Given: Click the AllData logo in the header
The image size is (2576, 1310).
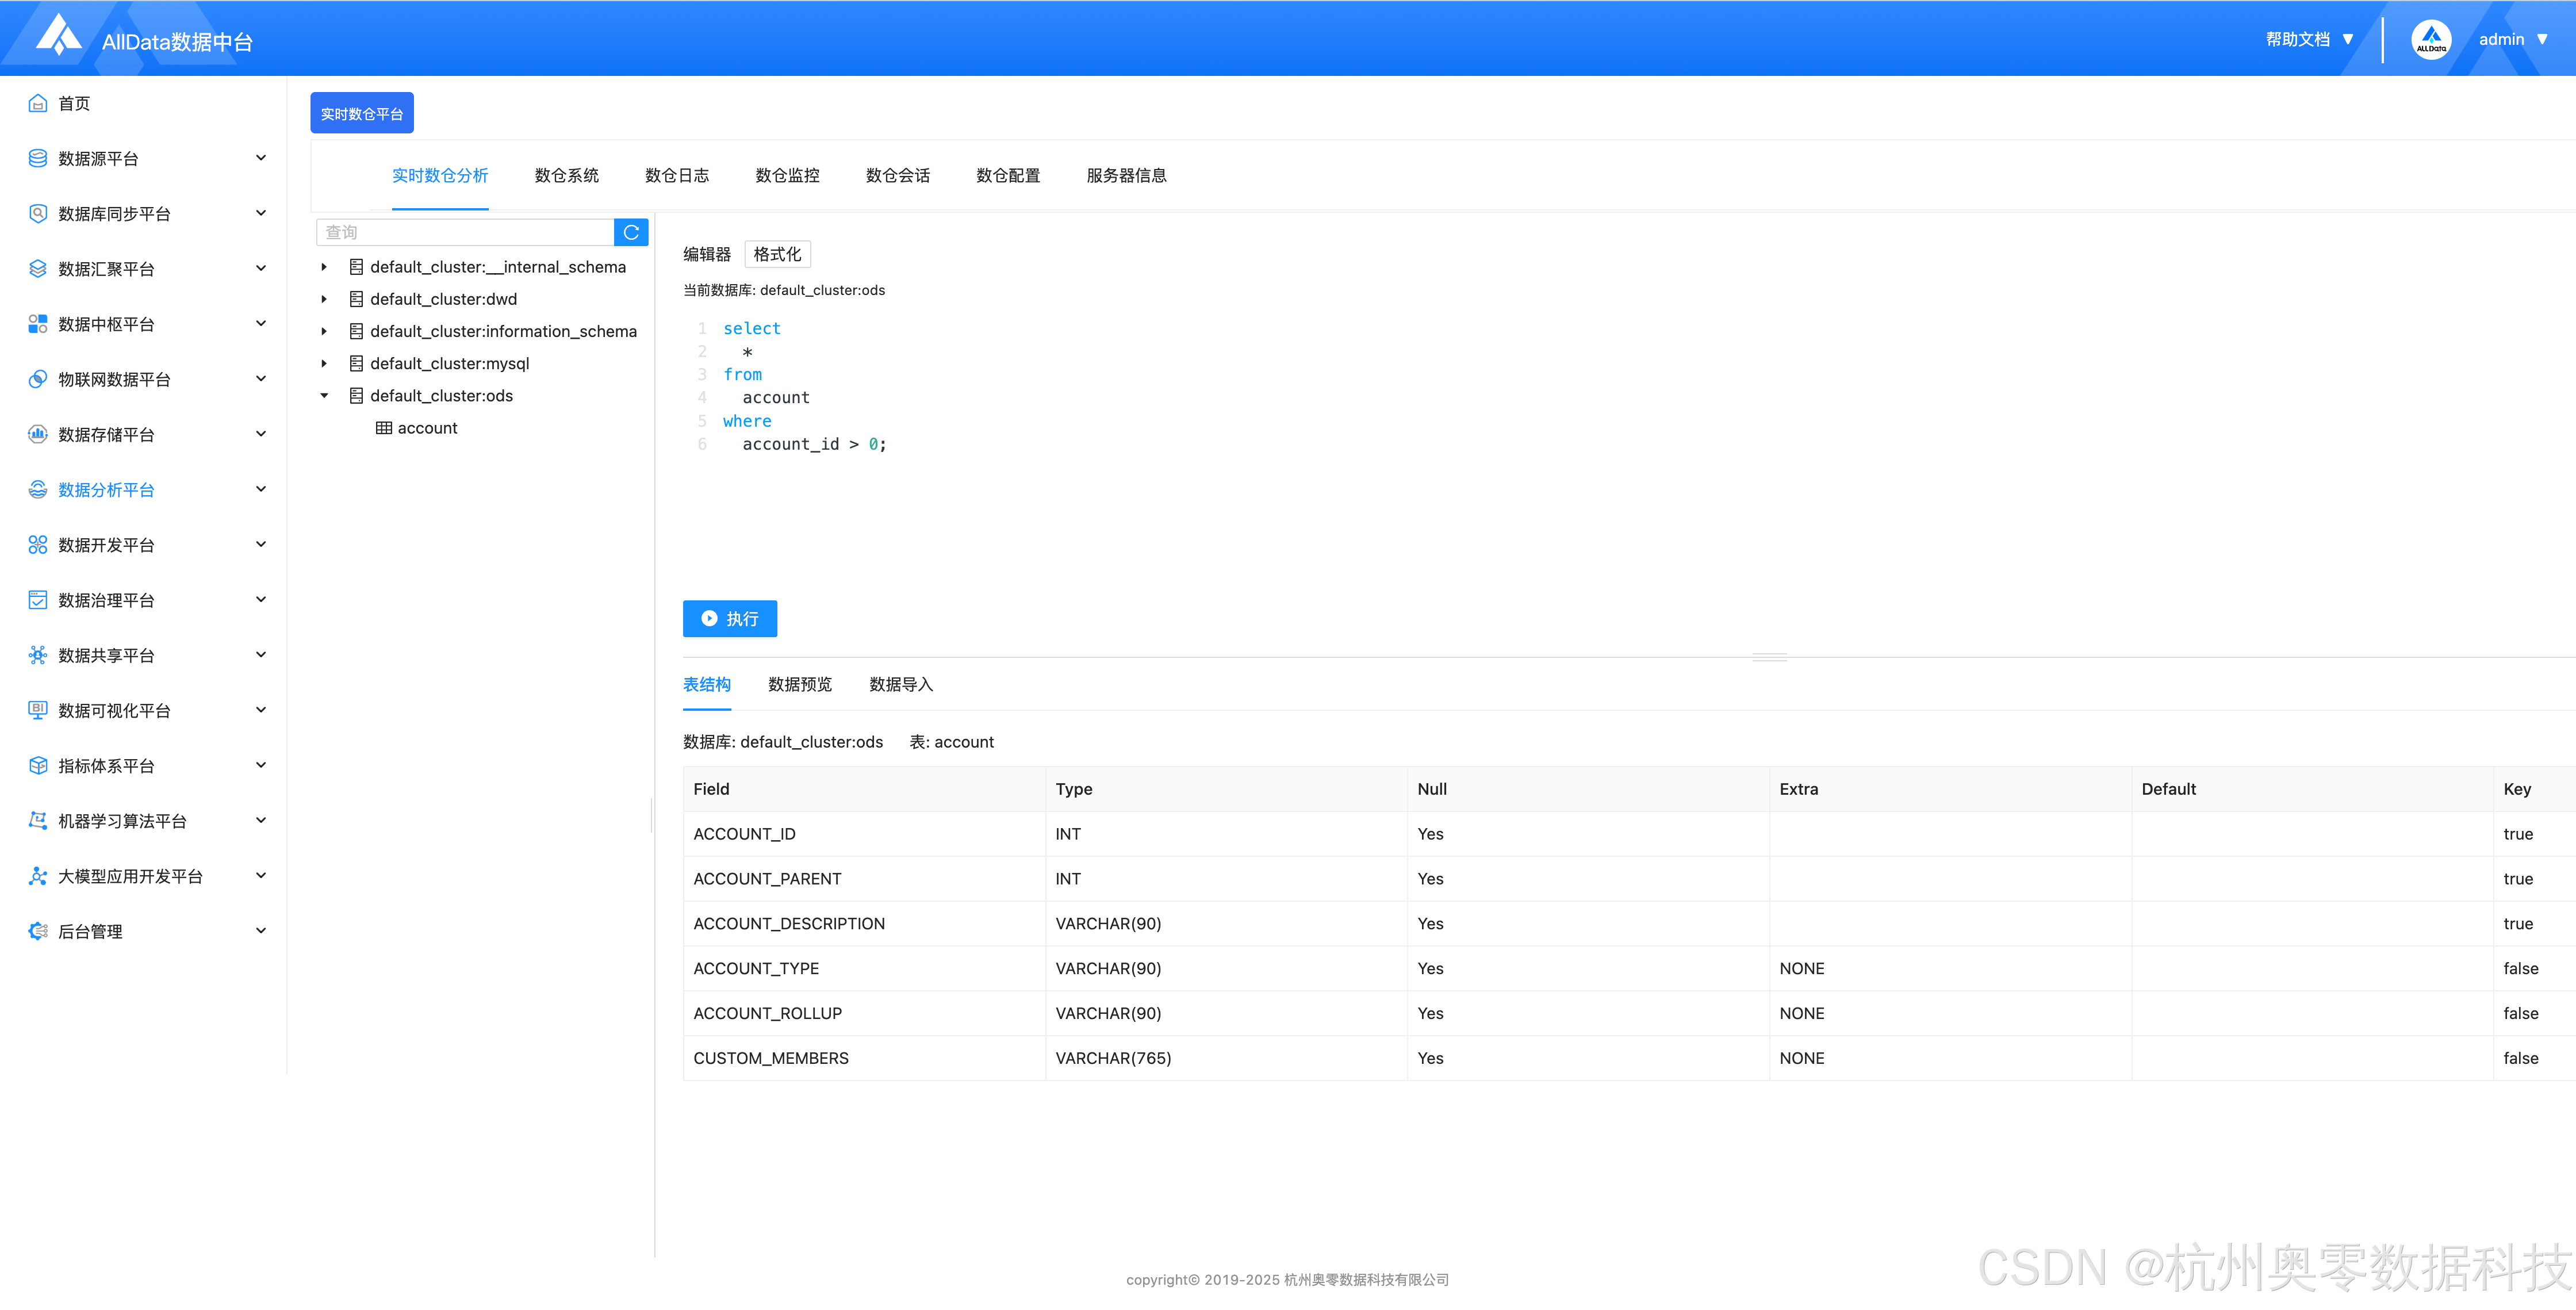Looking at the screenshot, I should (x=59, y=36).
